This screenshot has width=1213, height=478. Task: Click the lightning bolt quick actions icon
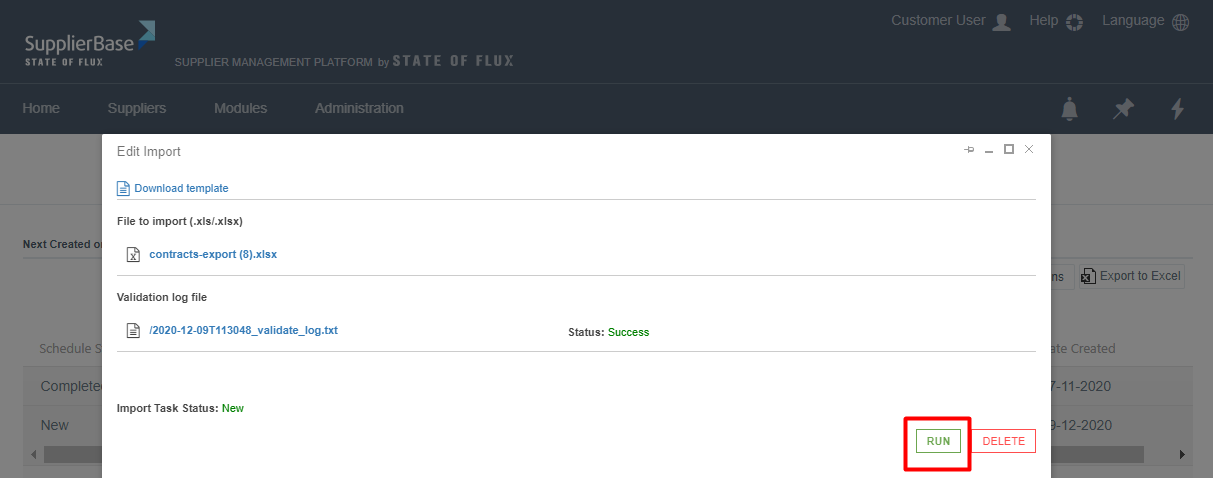[1178, 109]
